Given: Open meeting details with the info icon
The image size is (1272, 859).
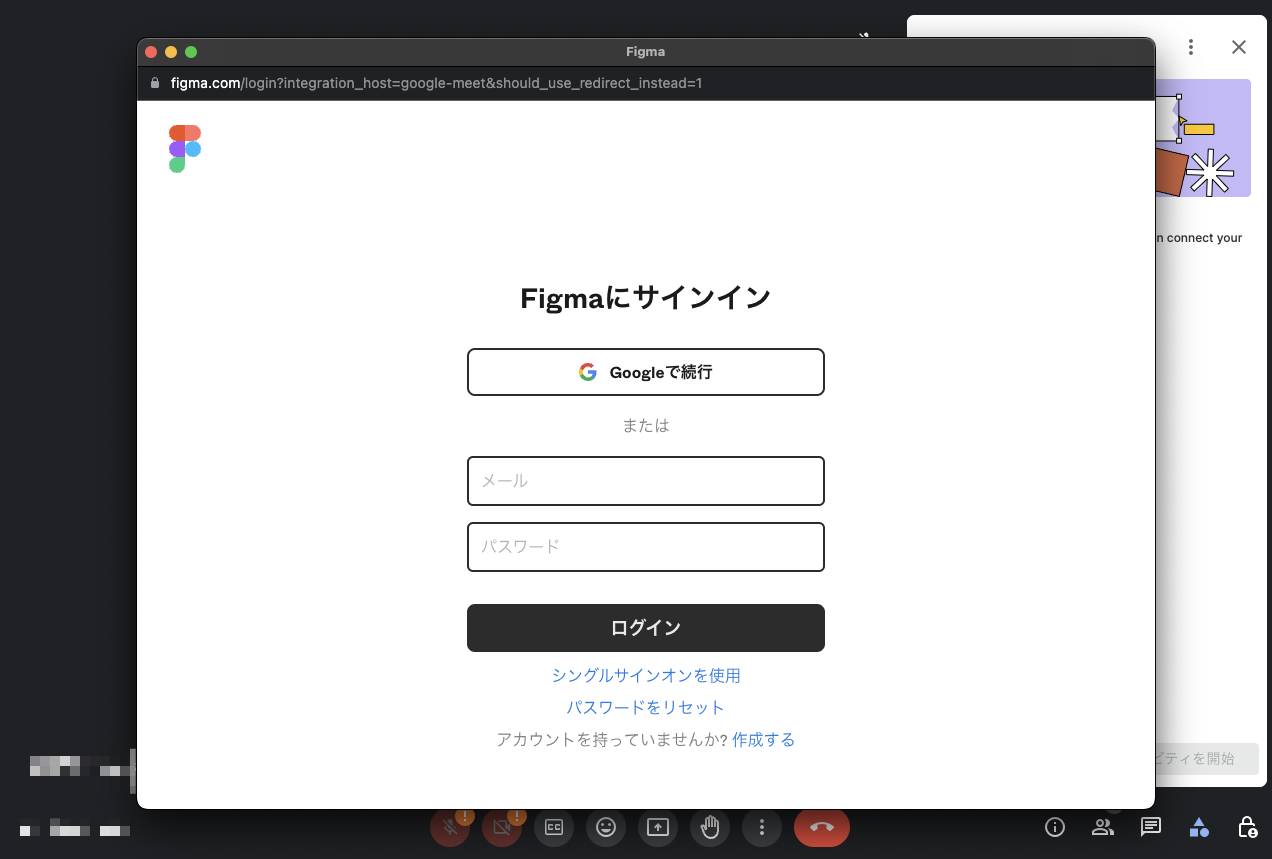Looking at the screenshot, I should point(1054,827).
